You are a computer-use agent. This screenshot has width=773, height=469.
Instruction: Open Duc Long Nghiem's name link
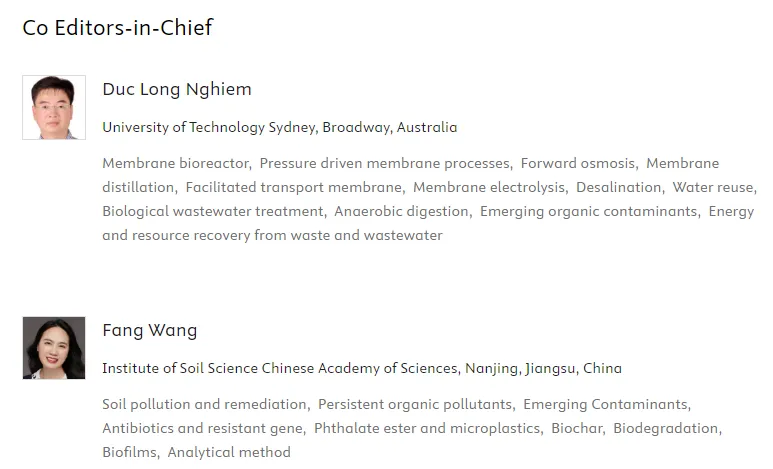177,89
